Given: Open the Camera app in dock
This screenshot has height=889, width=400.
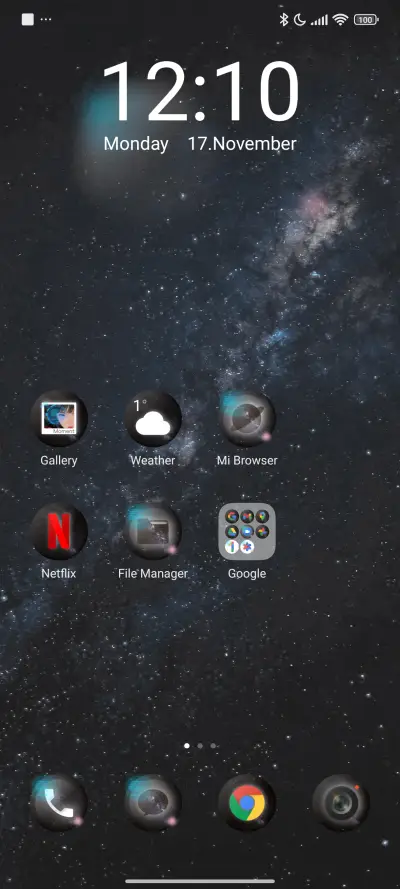Looking at the screenshot, I should point(341,803).
